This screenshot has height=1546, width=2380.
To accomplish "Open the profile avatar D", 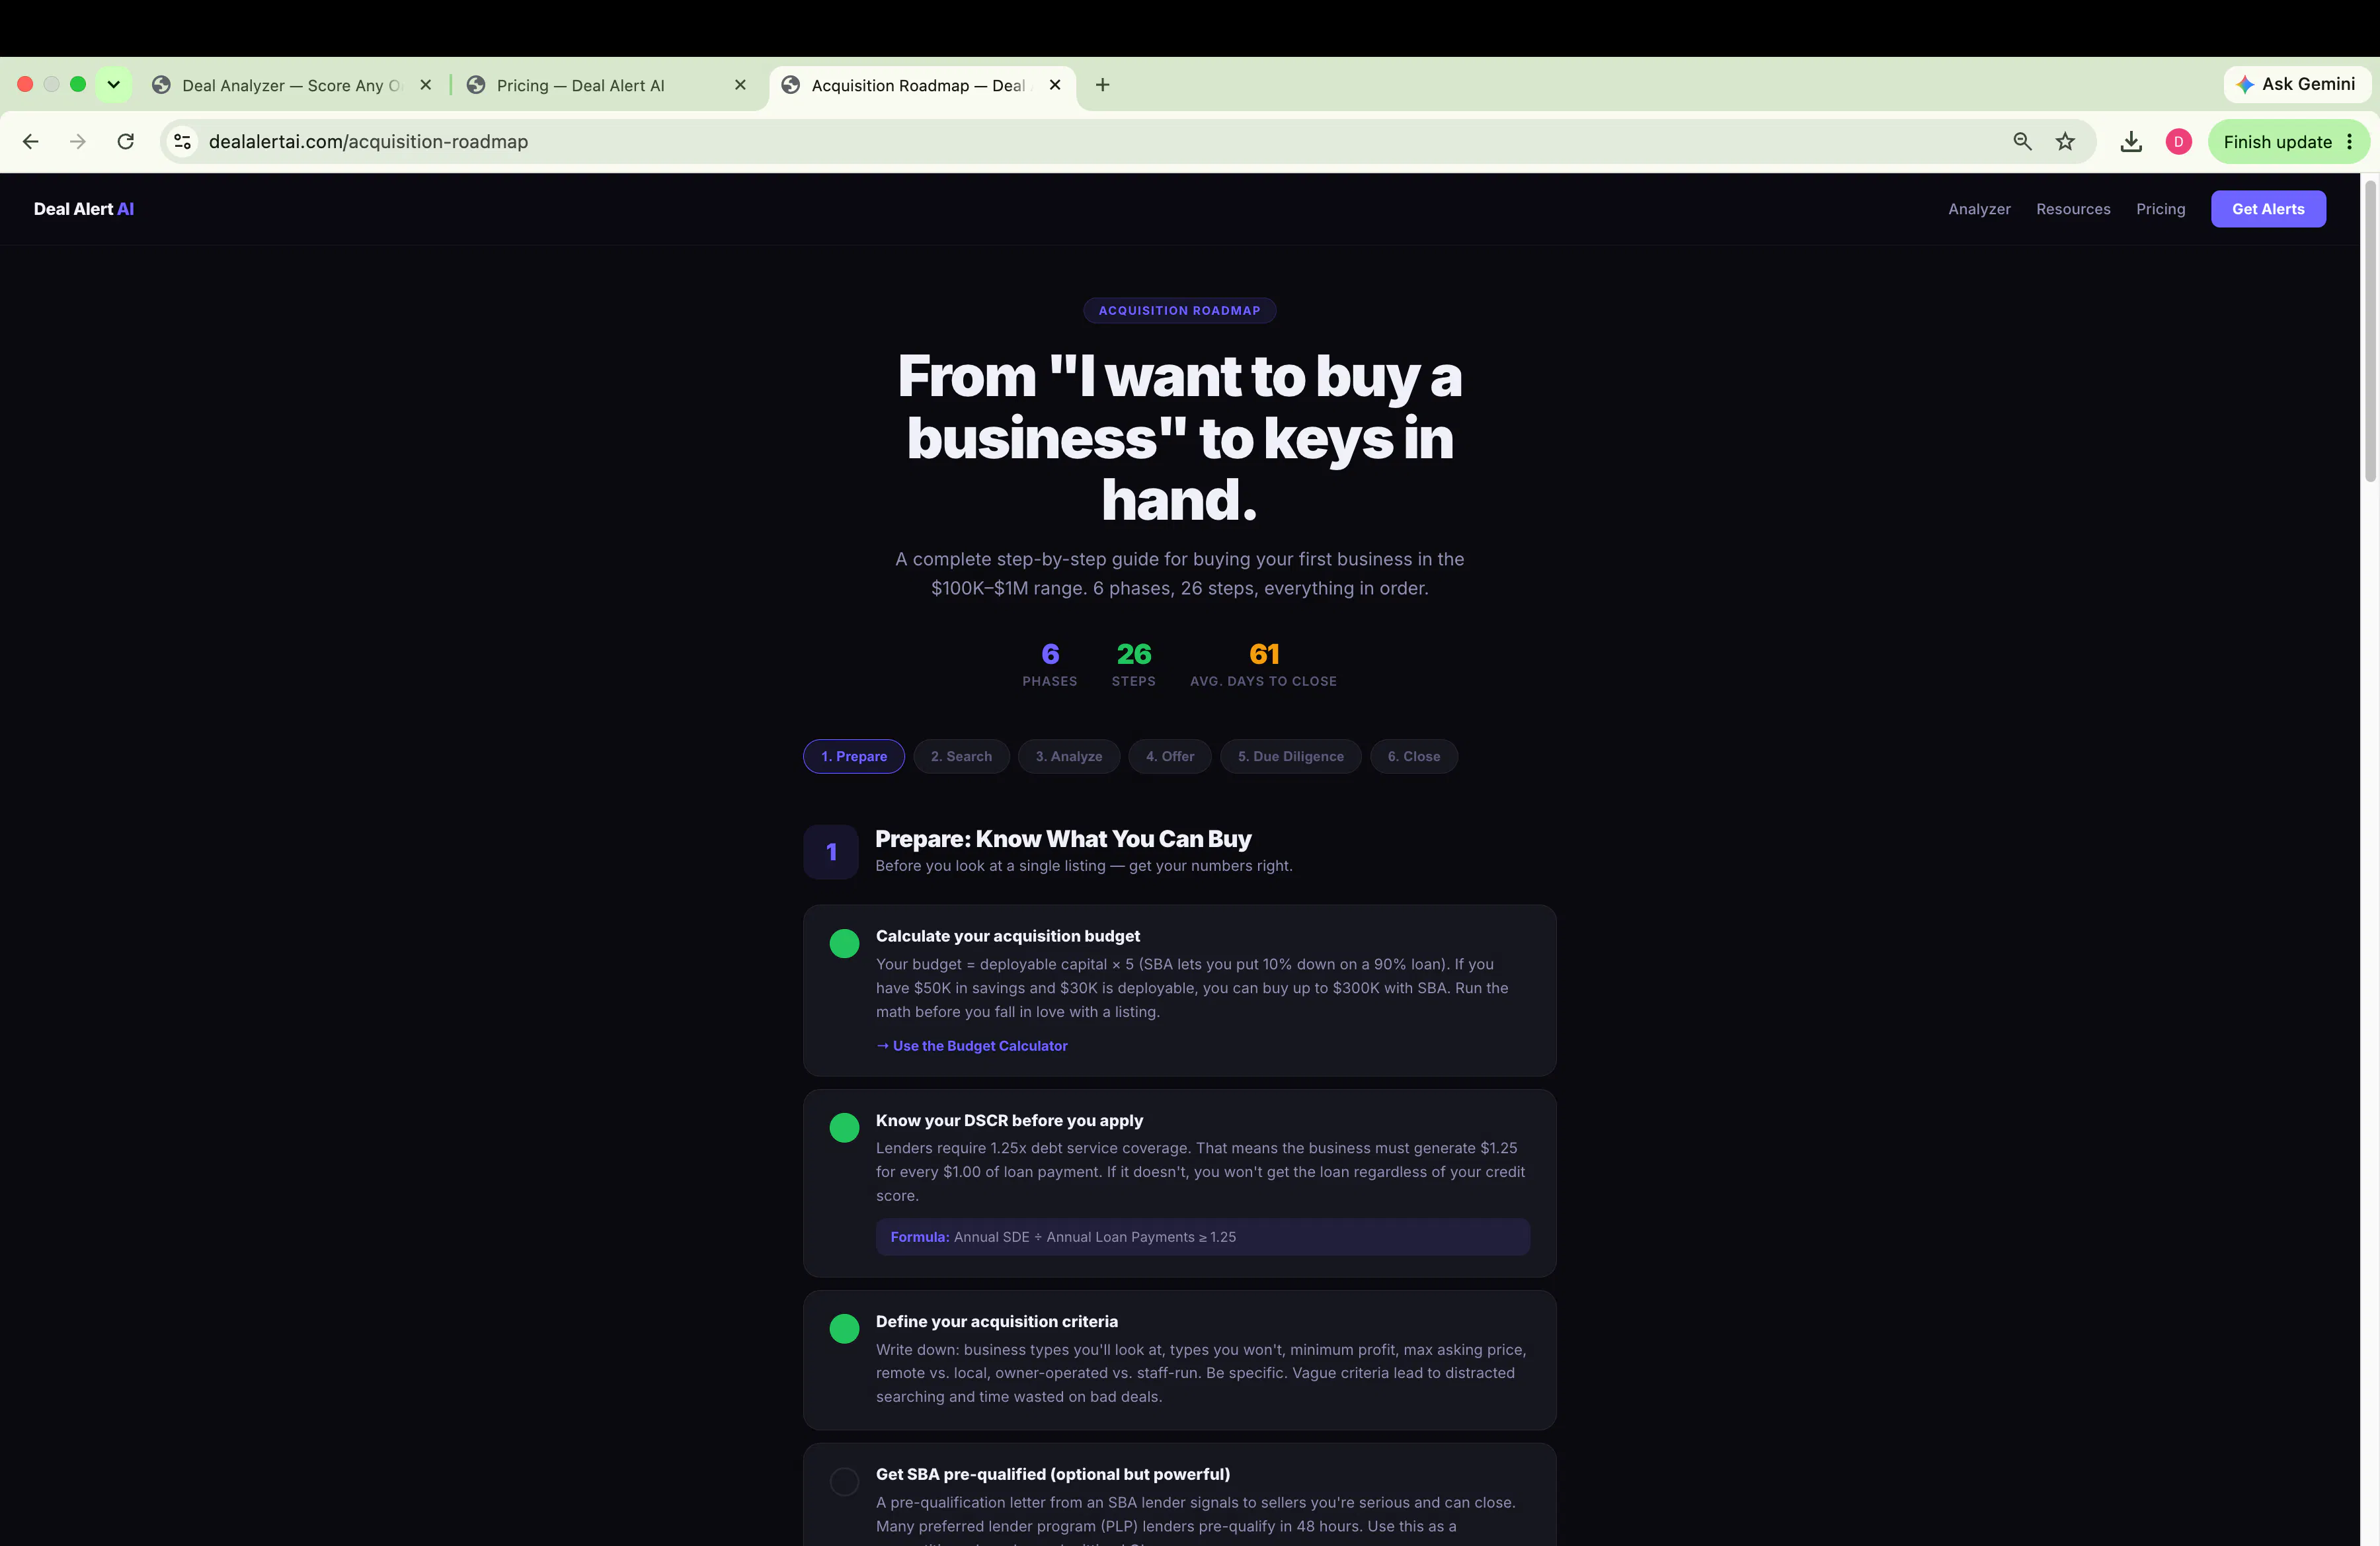I will 2179,142.
